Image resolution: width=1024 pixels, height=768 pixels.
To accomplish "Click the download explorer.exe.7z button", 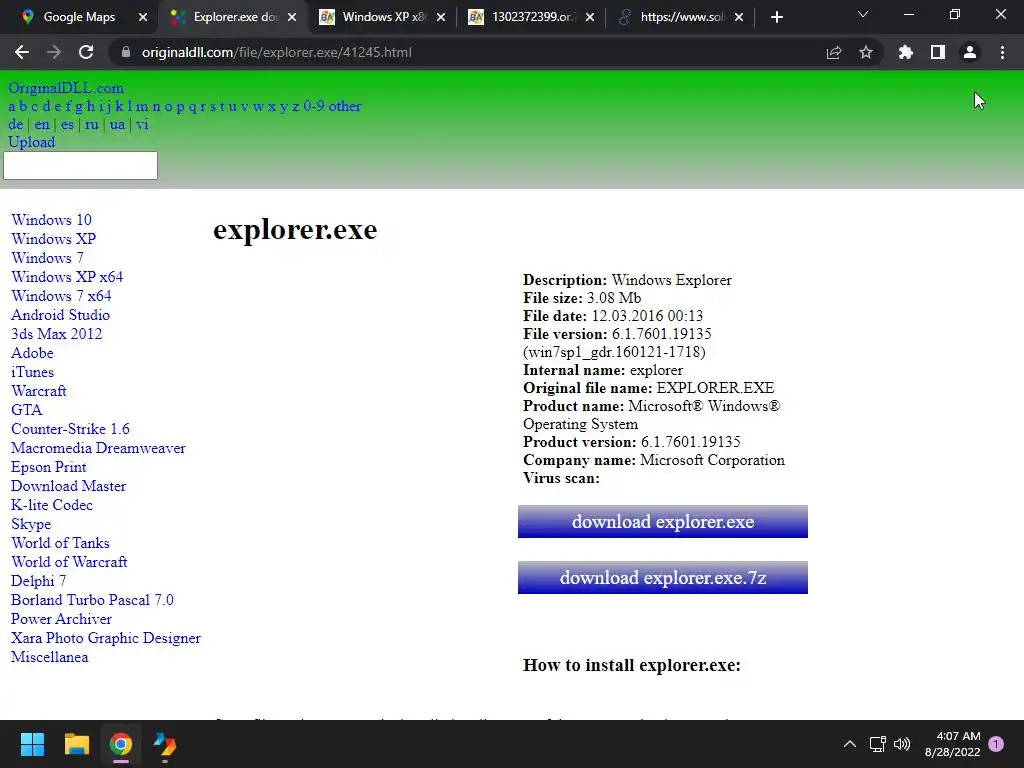I will pos(663,578).
